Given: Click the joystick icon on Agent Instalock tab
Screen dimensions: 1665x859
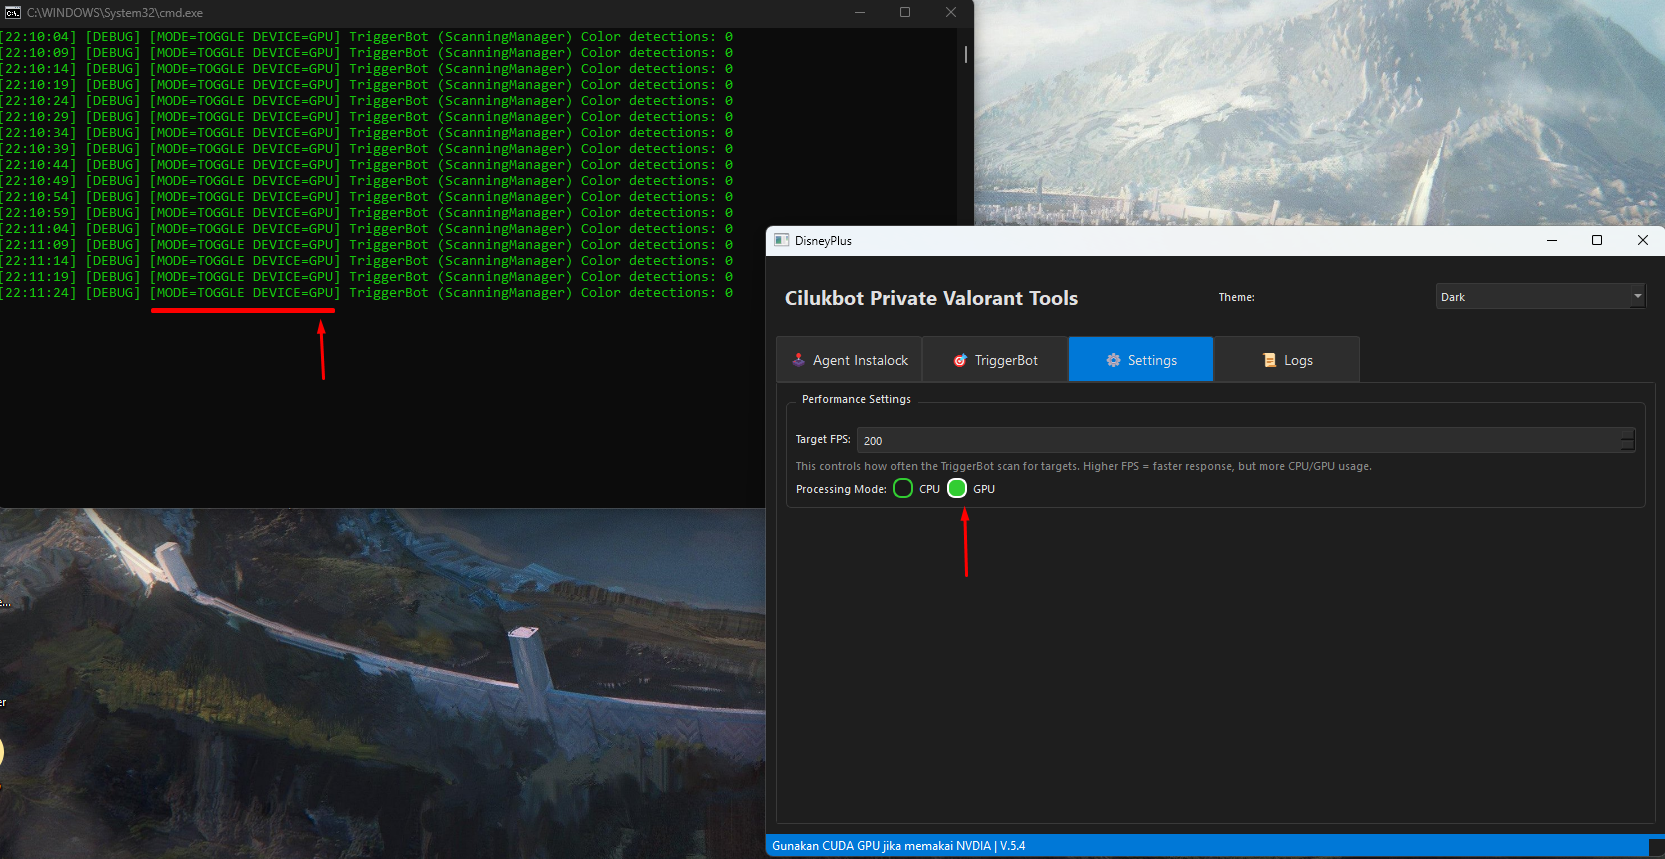Looking at the screenshot, I should 798,360.
